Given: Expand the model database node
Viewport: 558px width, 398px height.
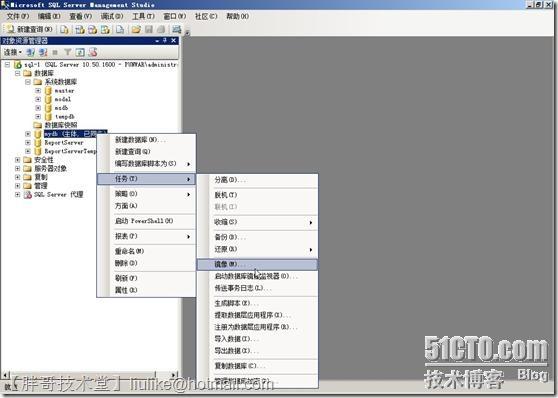Looking at the screenshot, I should click(38, 99).
